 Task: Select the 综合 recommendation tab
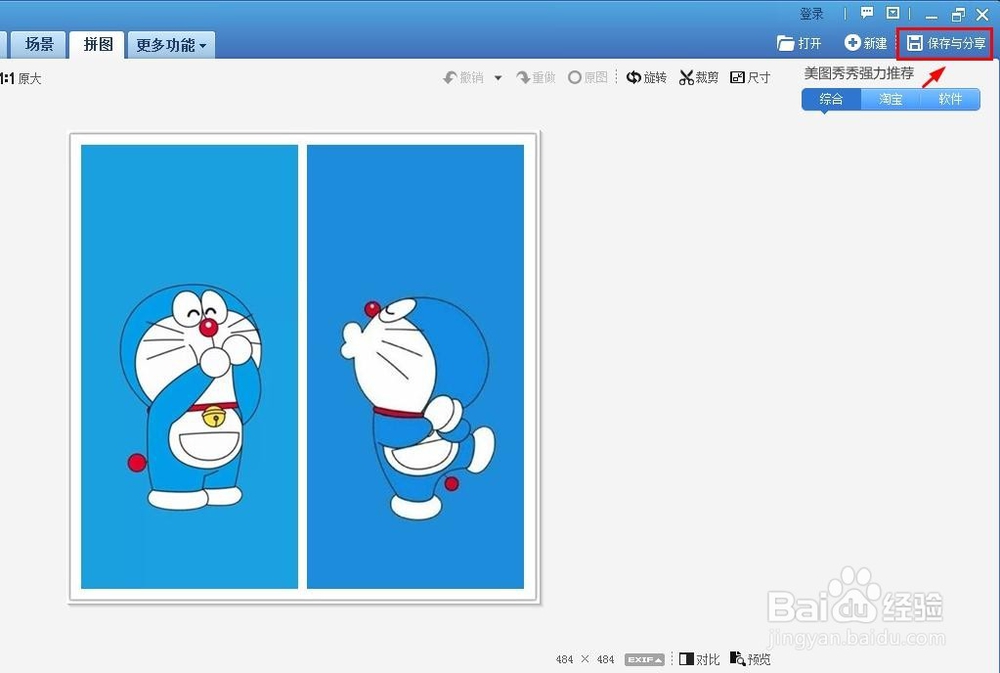(831, 99)
